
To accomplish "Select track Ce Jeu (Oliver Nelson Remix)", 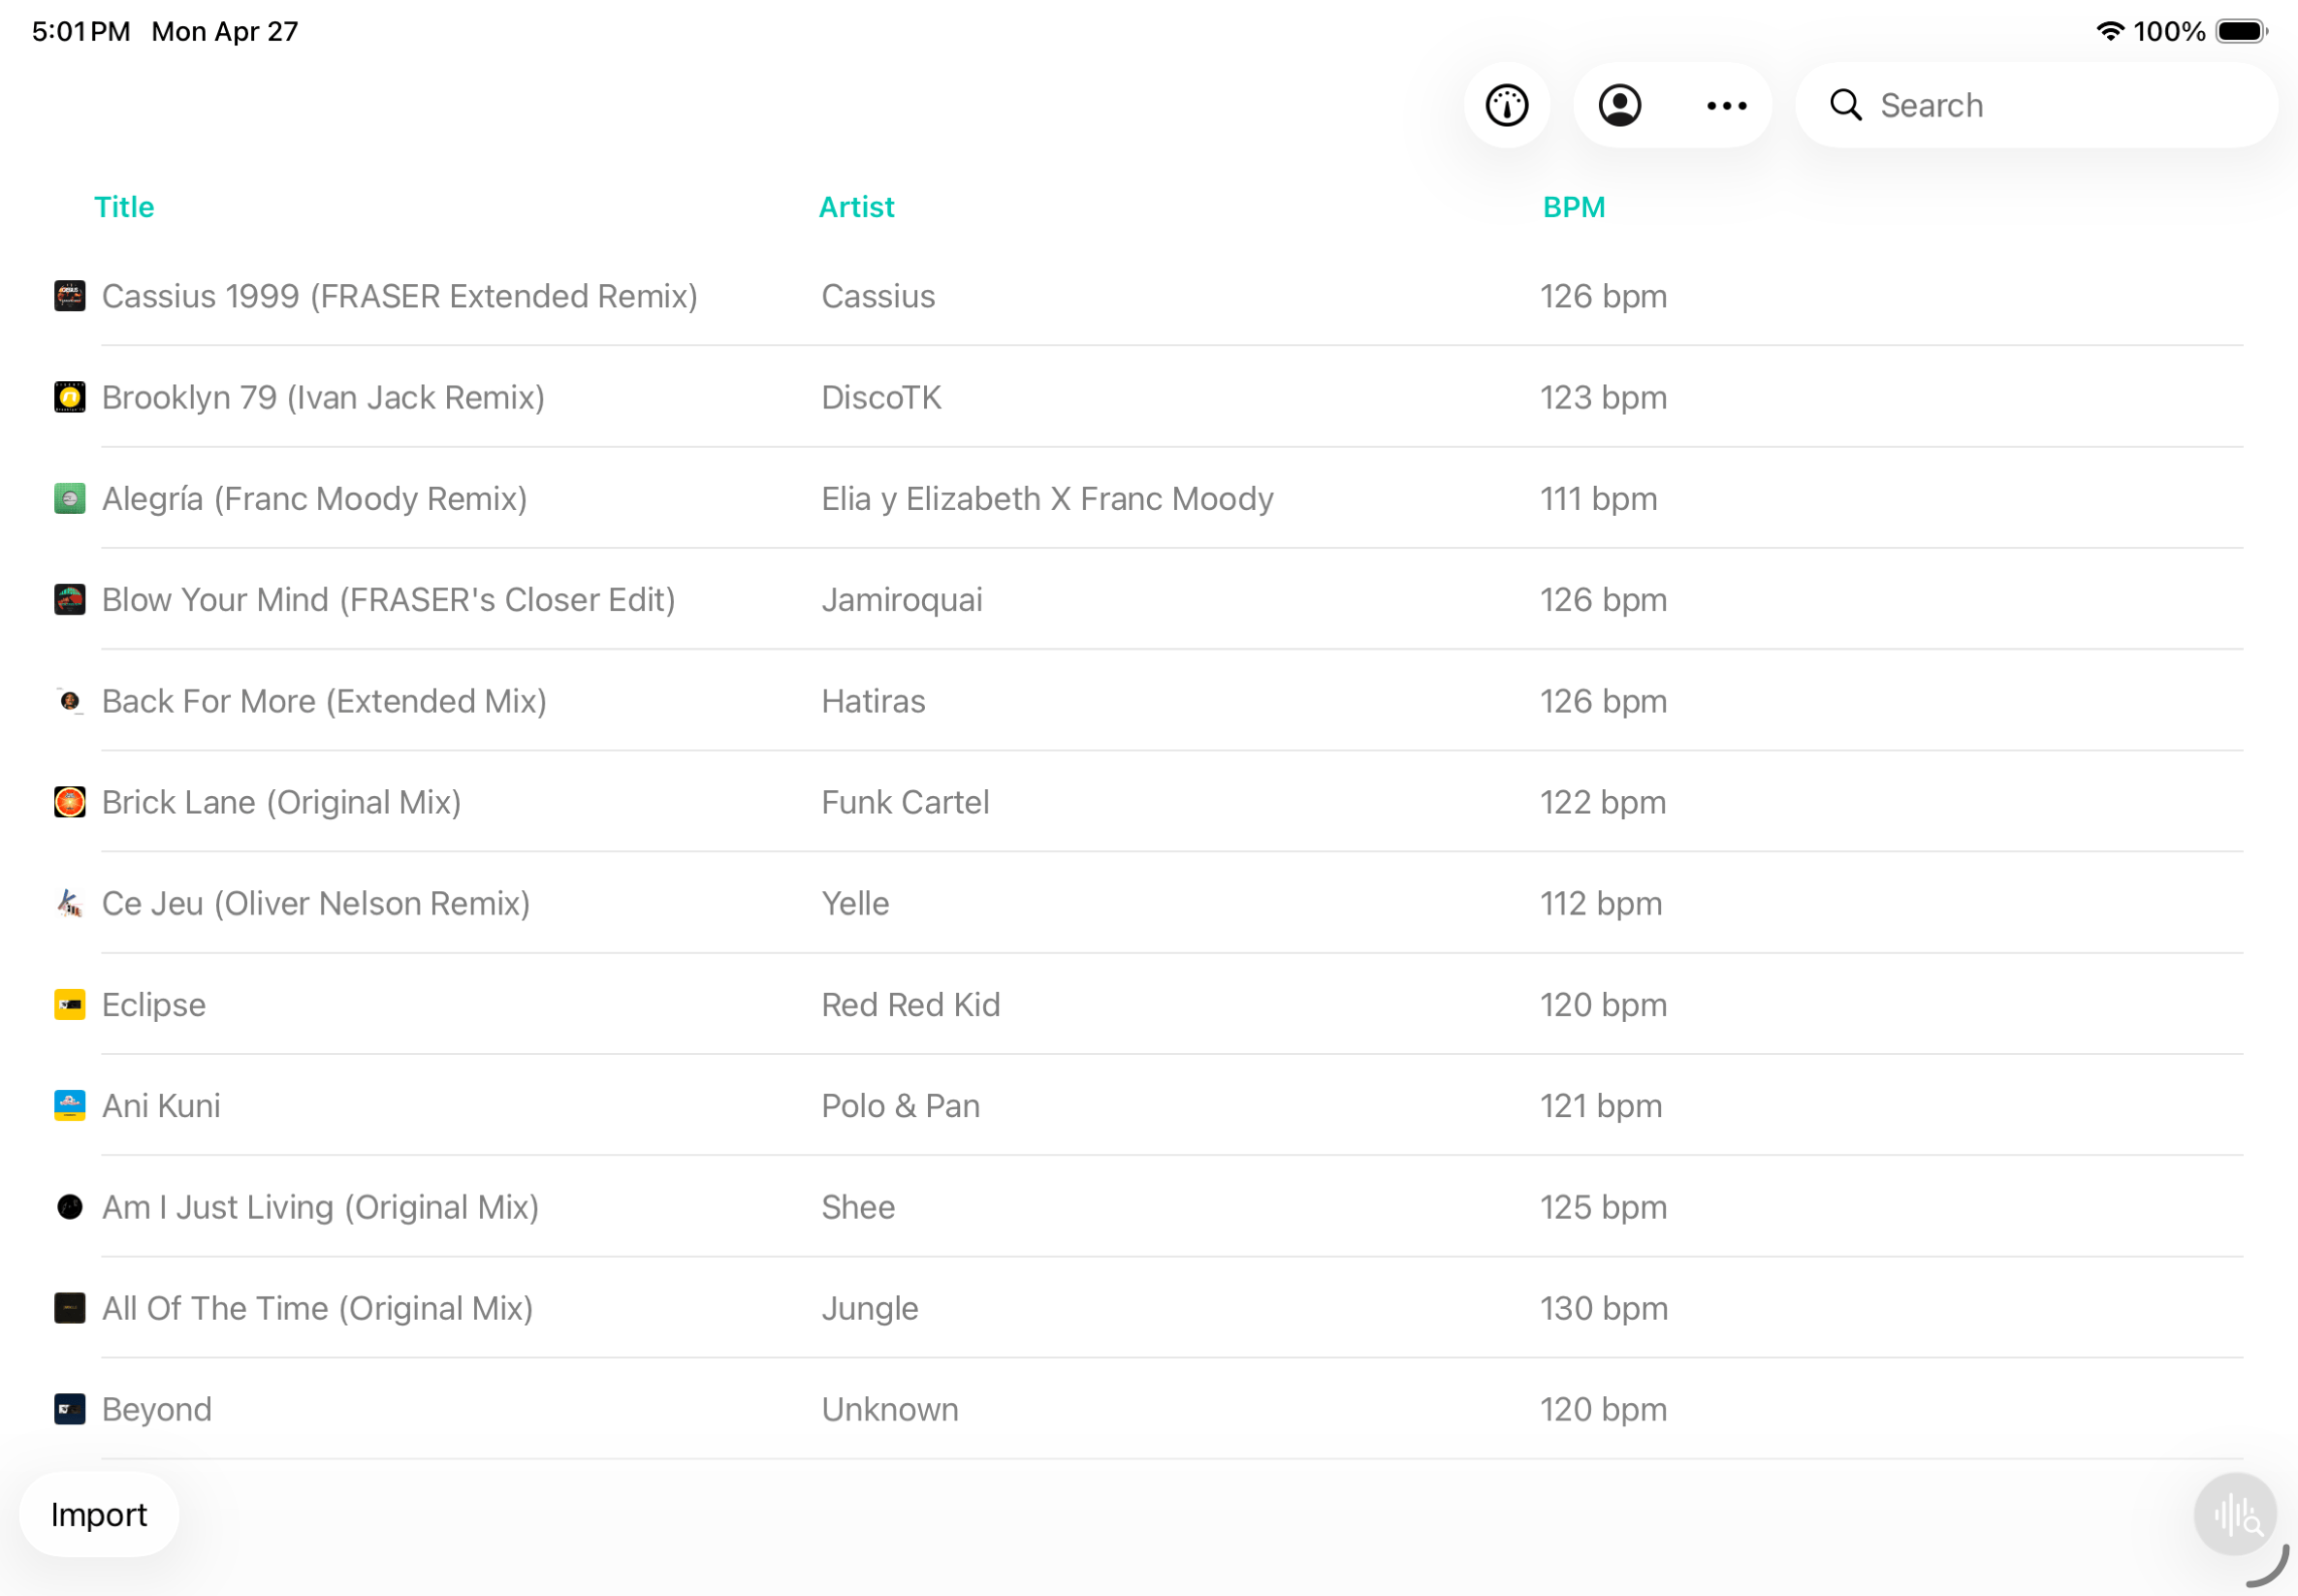I will pos(316,903).
